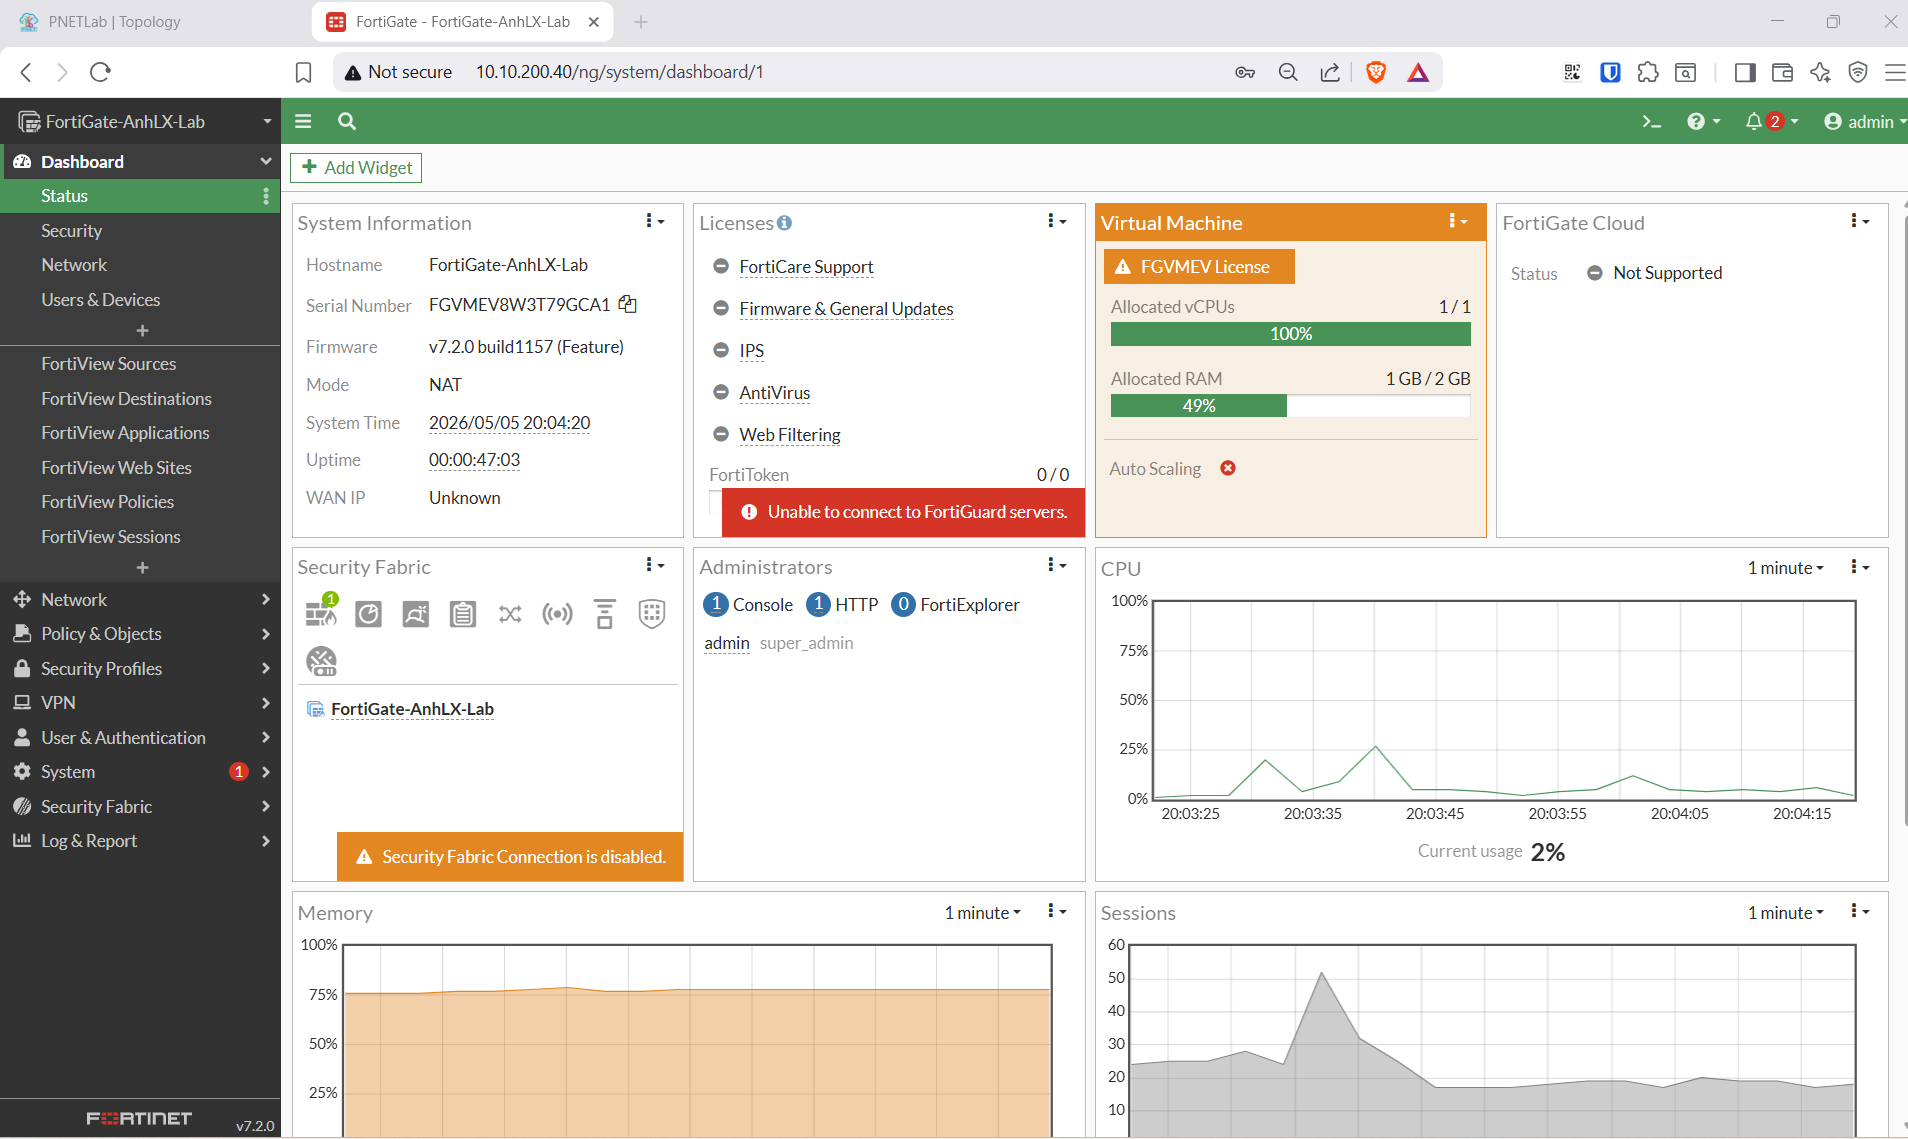
Task: Open the help question mark menu
Action: point(1703,122)
